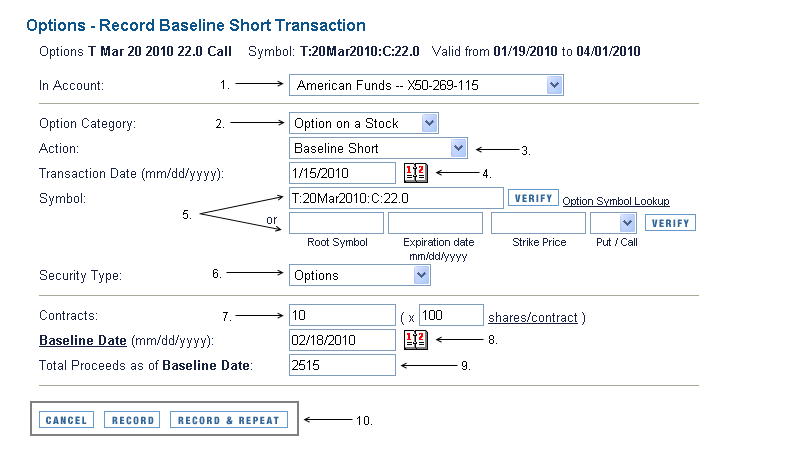The height and width of the screenshot is (453, 794).
Task: Expand the Action Baseline Short dropdown
Action: pos(378,148)
